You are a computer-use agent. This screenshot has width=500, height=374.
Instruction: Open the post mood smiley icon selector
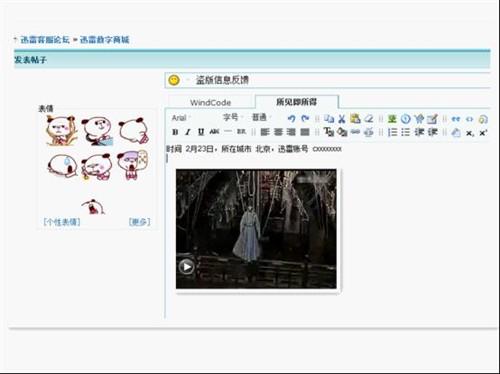pos(174,80)
